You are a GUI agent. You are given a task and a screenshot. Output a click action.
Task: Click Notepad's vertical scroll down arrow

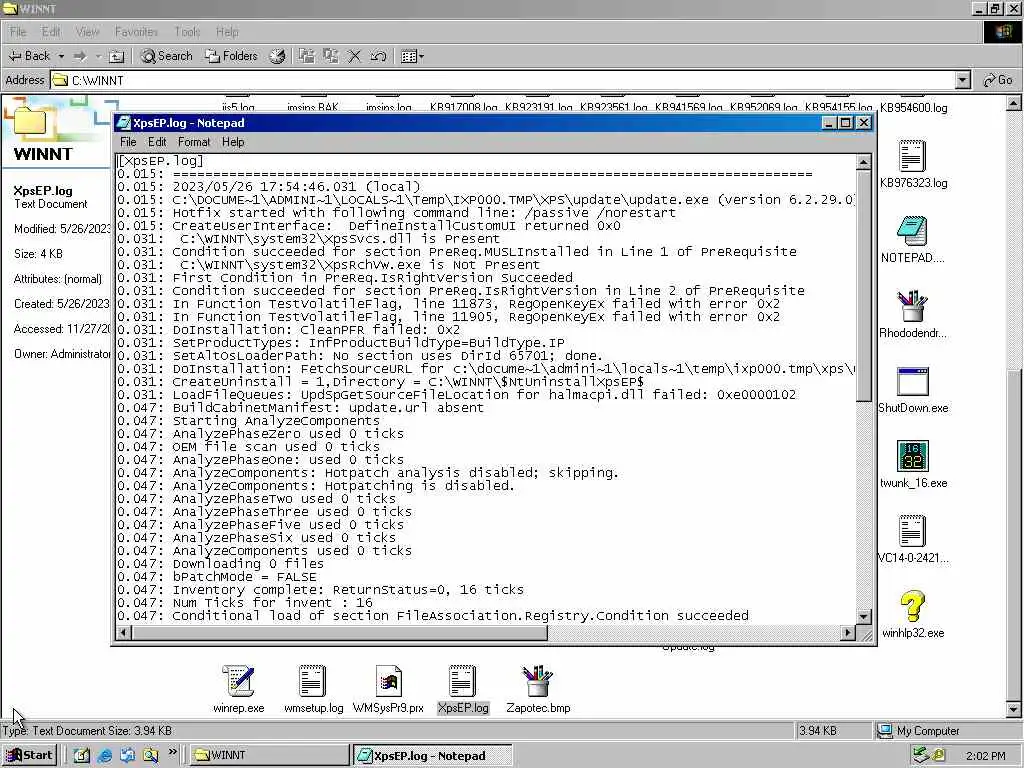[863, 616]
